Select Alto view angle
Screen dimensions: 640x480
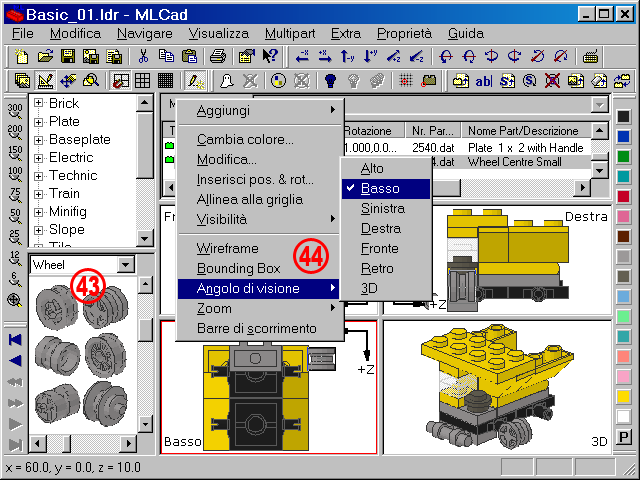(x=386, y=169)
